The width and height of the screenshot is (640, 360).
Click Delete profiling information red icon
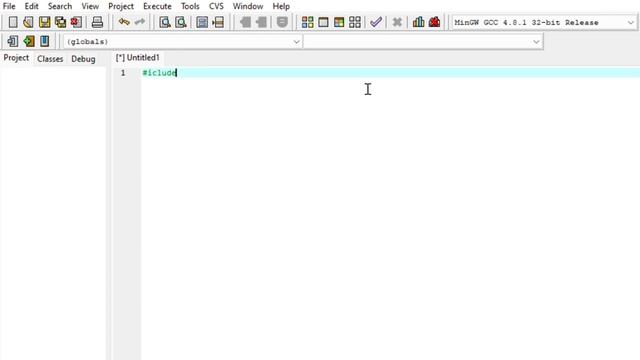(434, 22)
